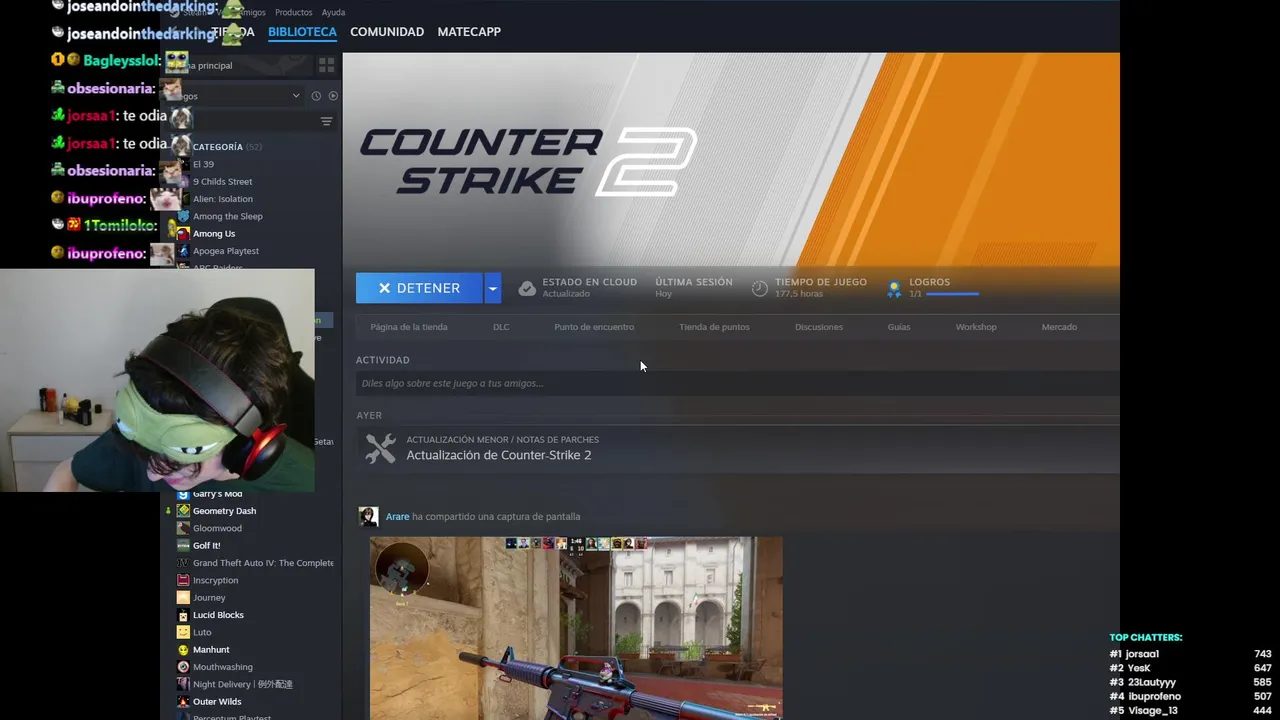This screenshot has height=720, width=1280.
Task: Open Arare's shared Counter-Strike screenshot
Action: coord(576,628)
